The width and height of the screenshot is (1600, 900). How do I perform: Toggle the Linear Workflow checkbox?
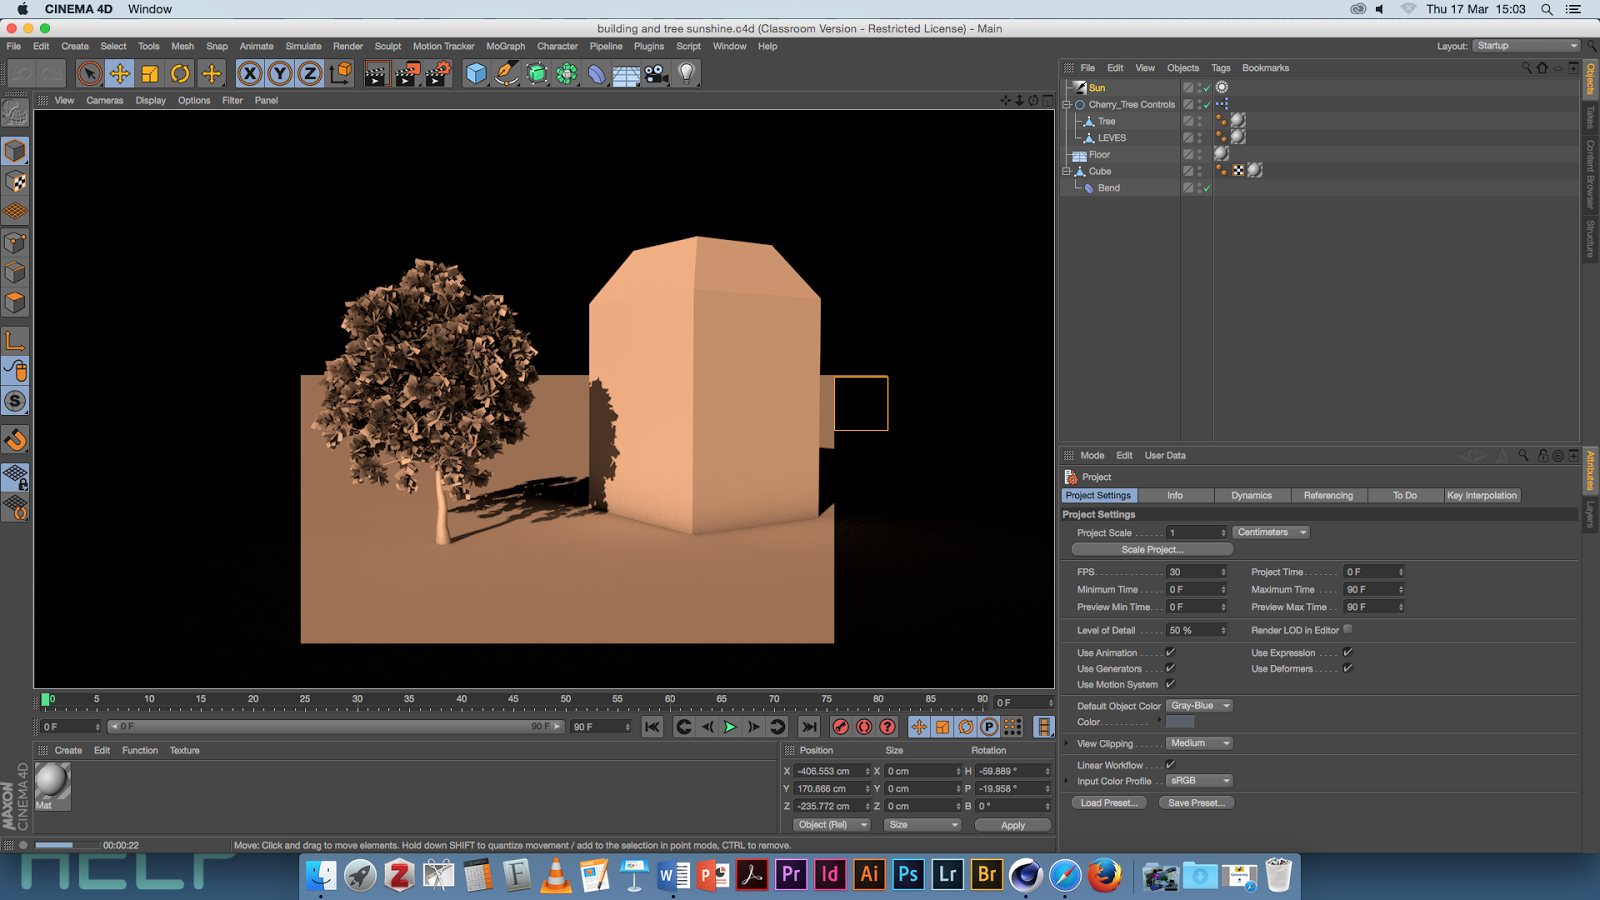[x=1170, y=765]
